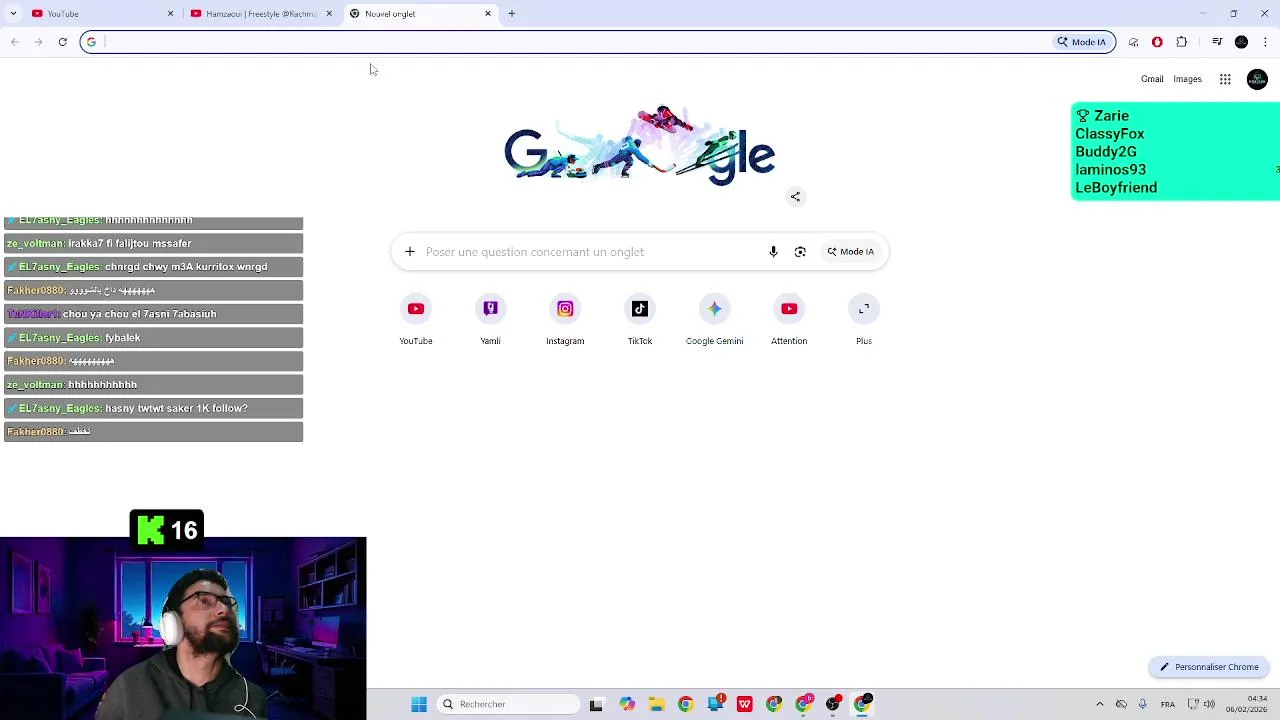Click ClassyFox in leaderboard overlay
Image resolution: width=1280 pixels, height=720 pixels.
click(x=1110, y=134)
